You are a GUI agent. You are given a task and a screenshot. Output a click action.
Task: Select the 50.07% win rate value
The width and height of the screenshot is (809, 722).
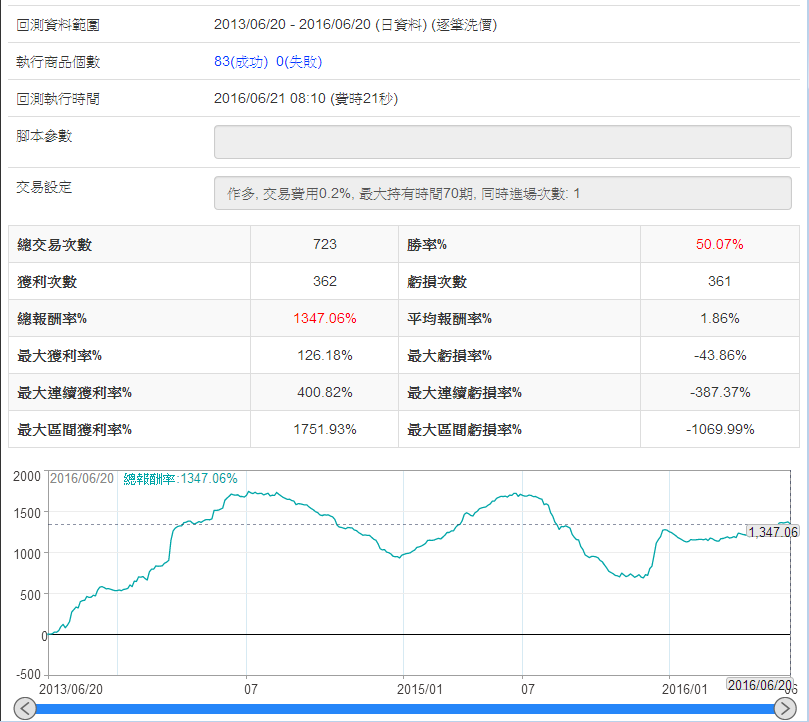719,245
